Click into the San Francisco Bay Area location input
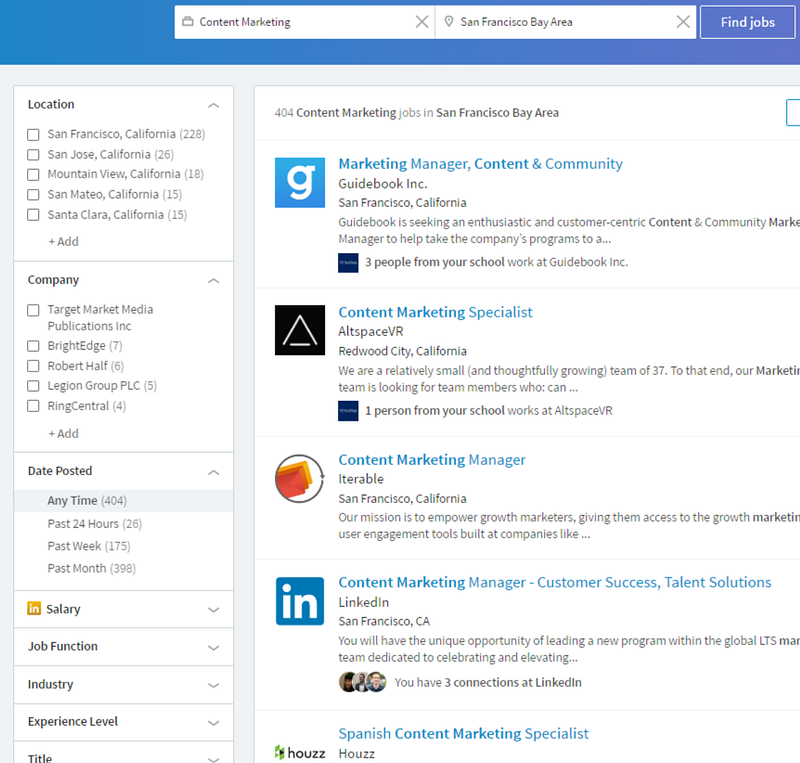This screenshot has width=800, height=763. 565,22
